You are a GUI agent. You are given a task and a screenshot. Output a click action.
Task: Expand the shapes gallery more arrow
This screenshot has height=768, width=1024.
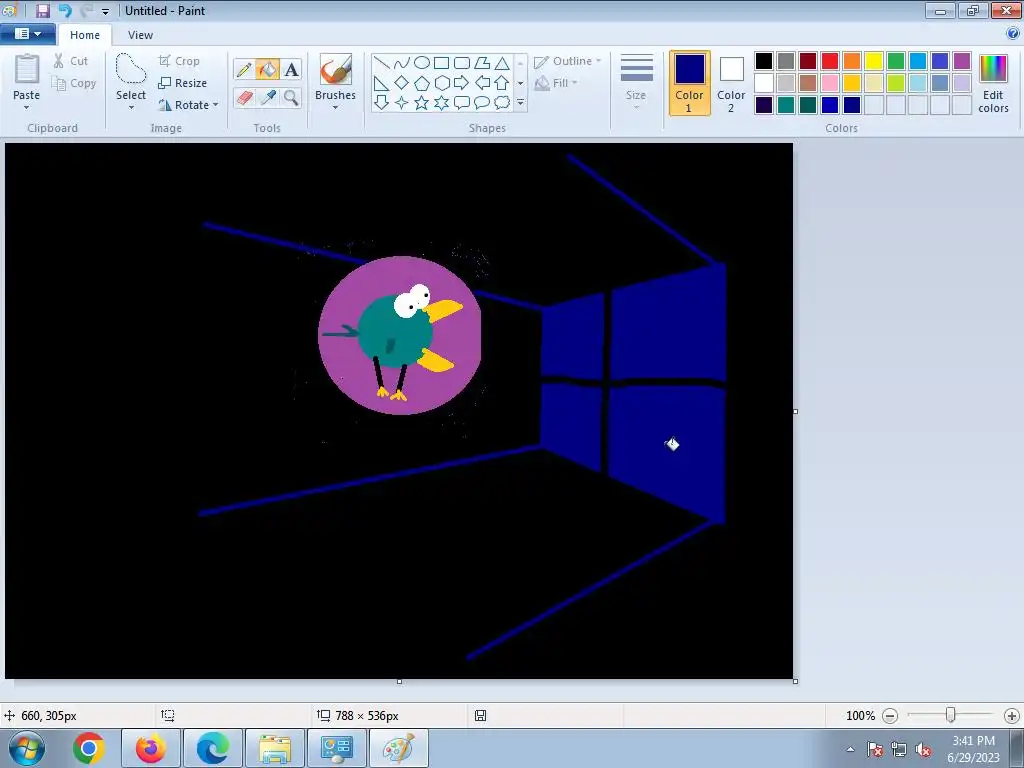(x=520, y=103)
